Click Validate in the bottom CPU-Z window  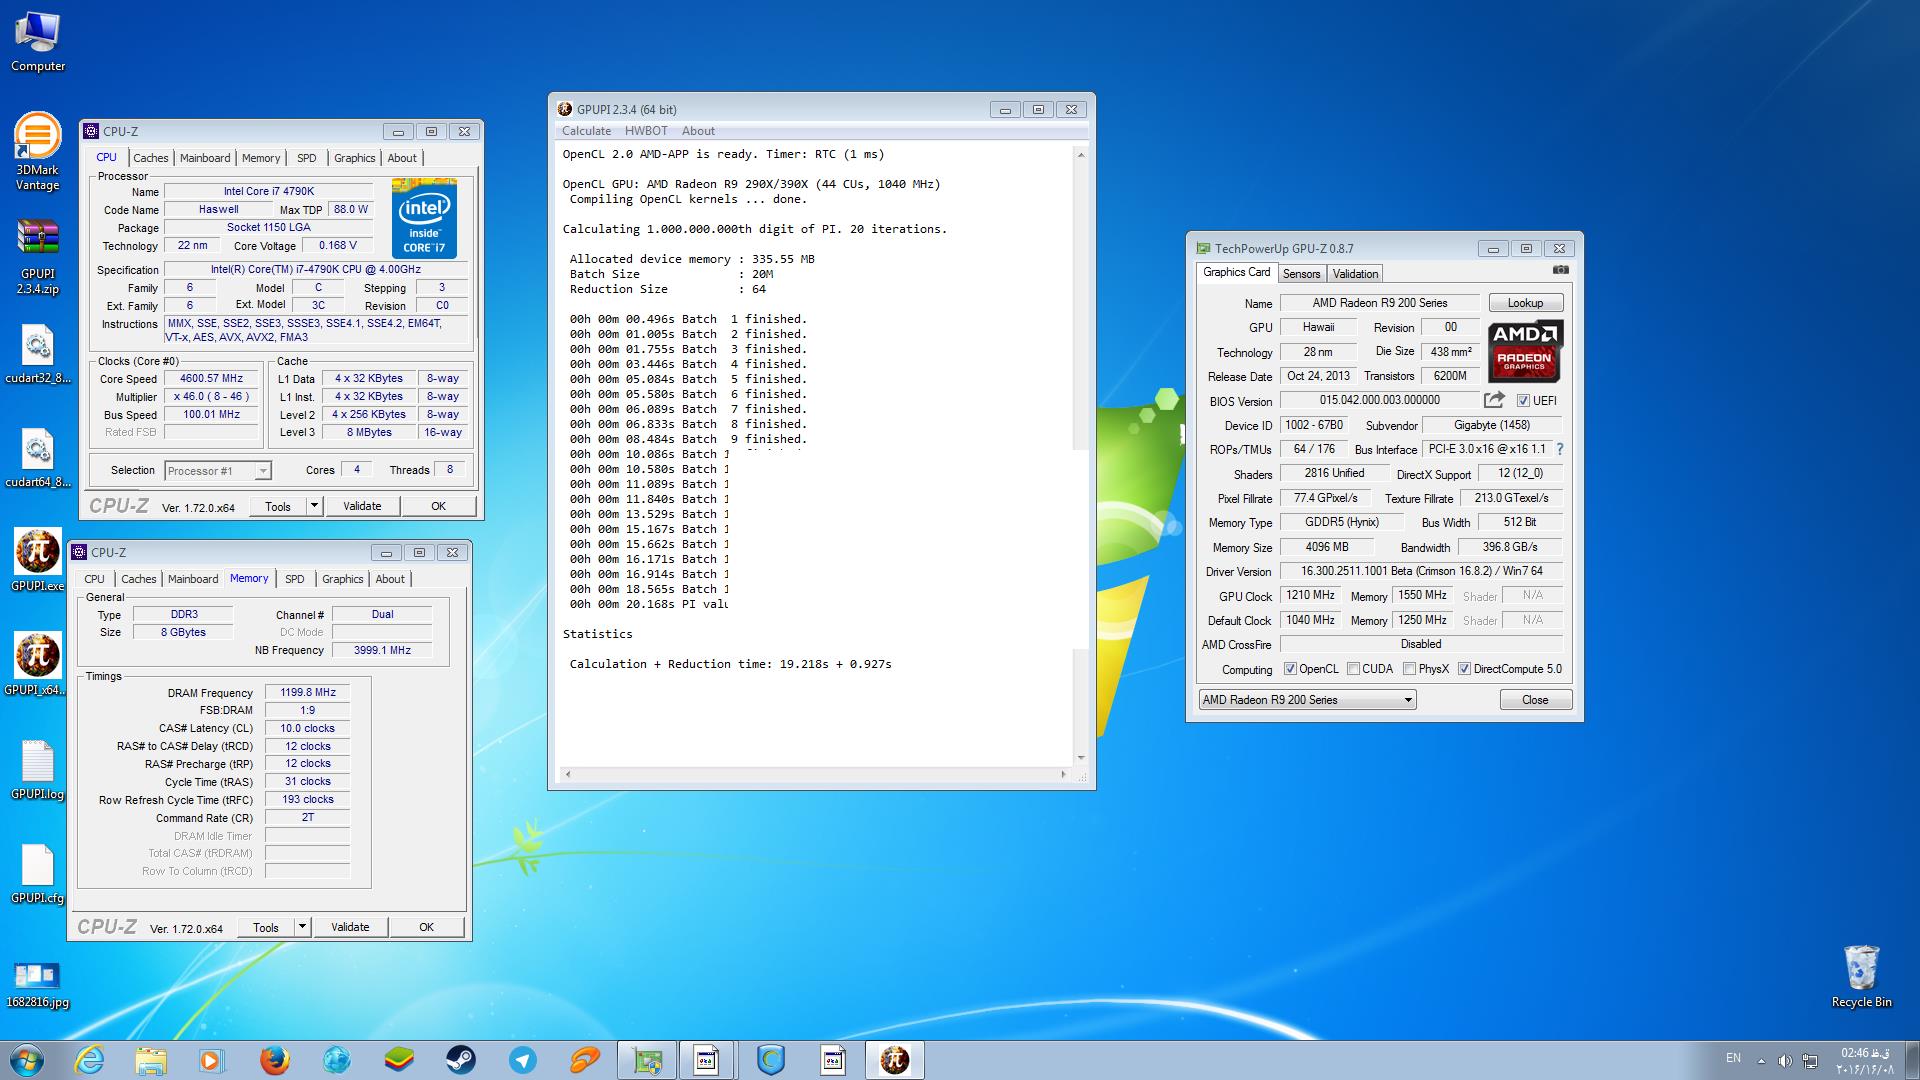(x=350, y=927)
